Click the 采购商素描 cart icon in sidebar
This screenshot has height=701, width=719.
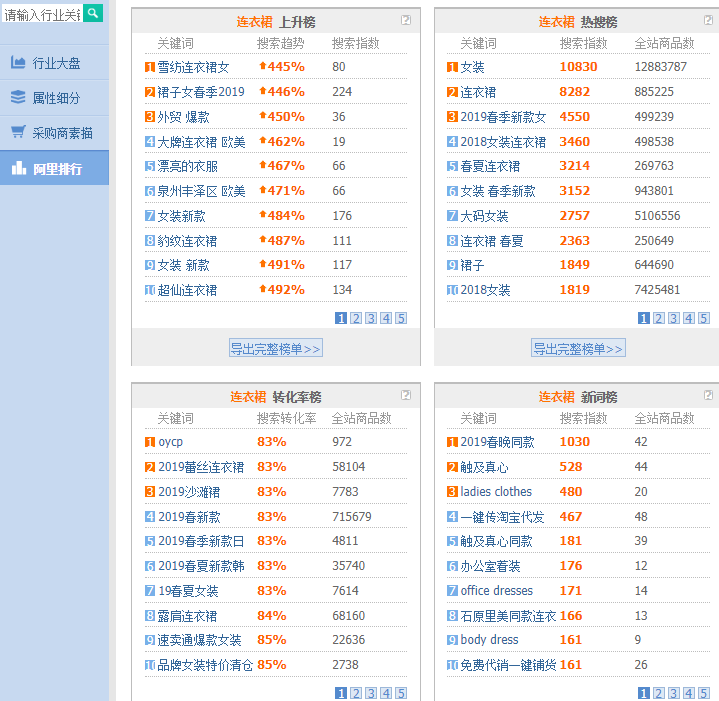18,132
